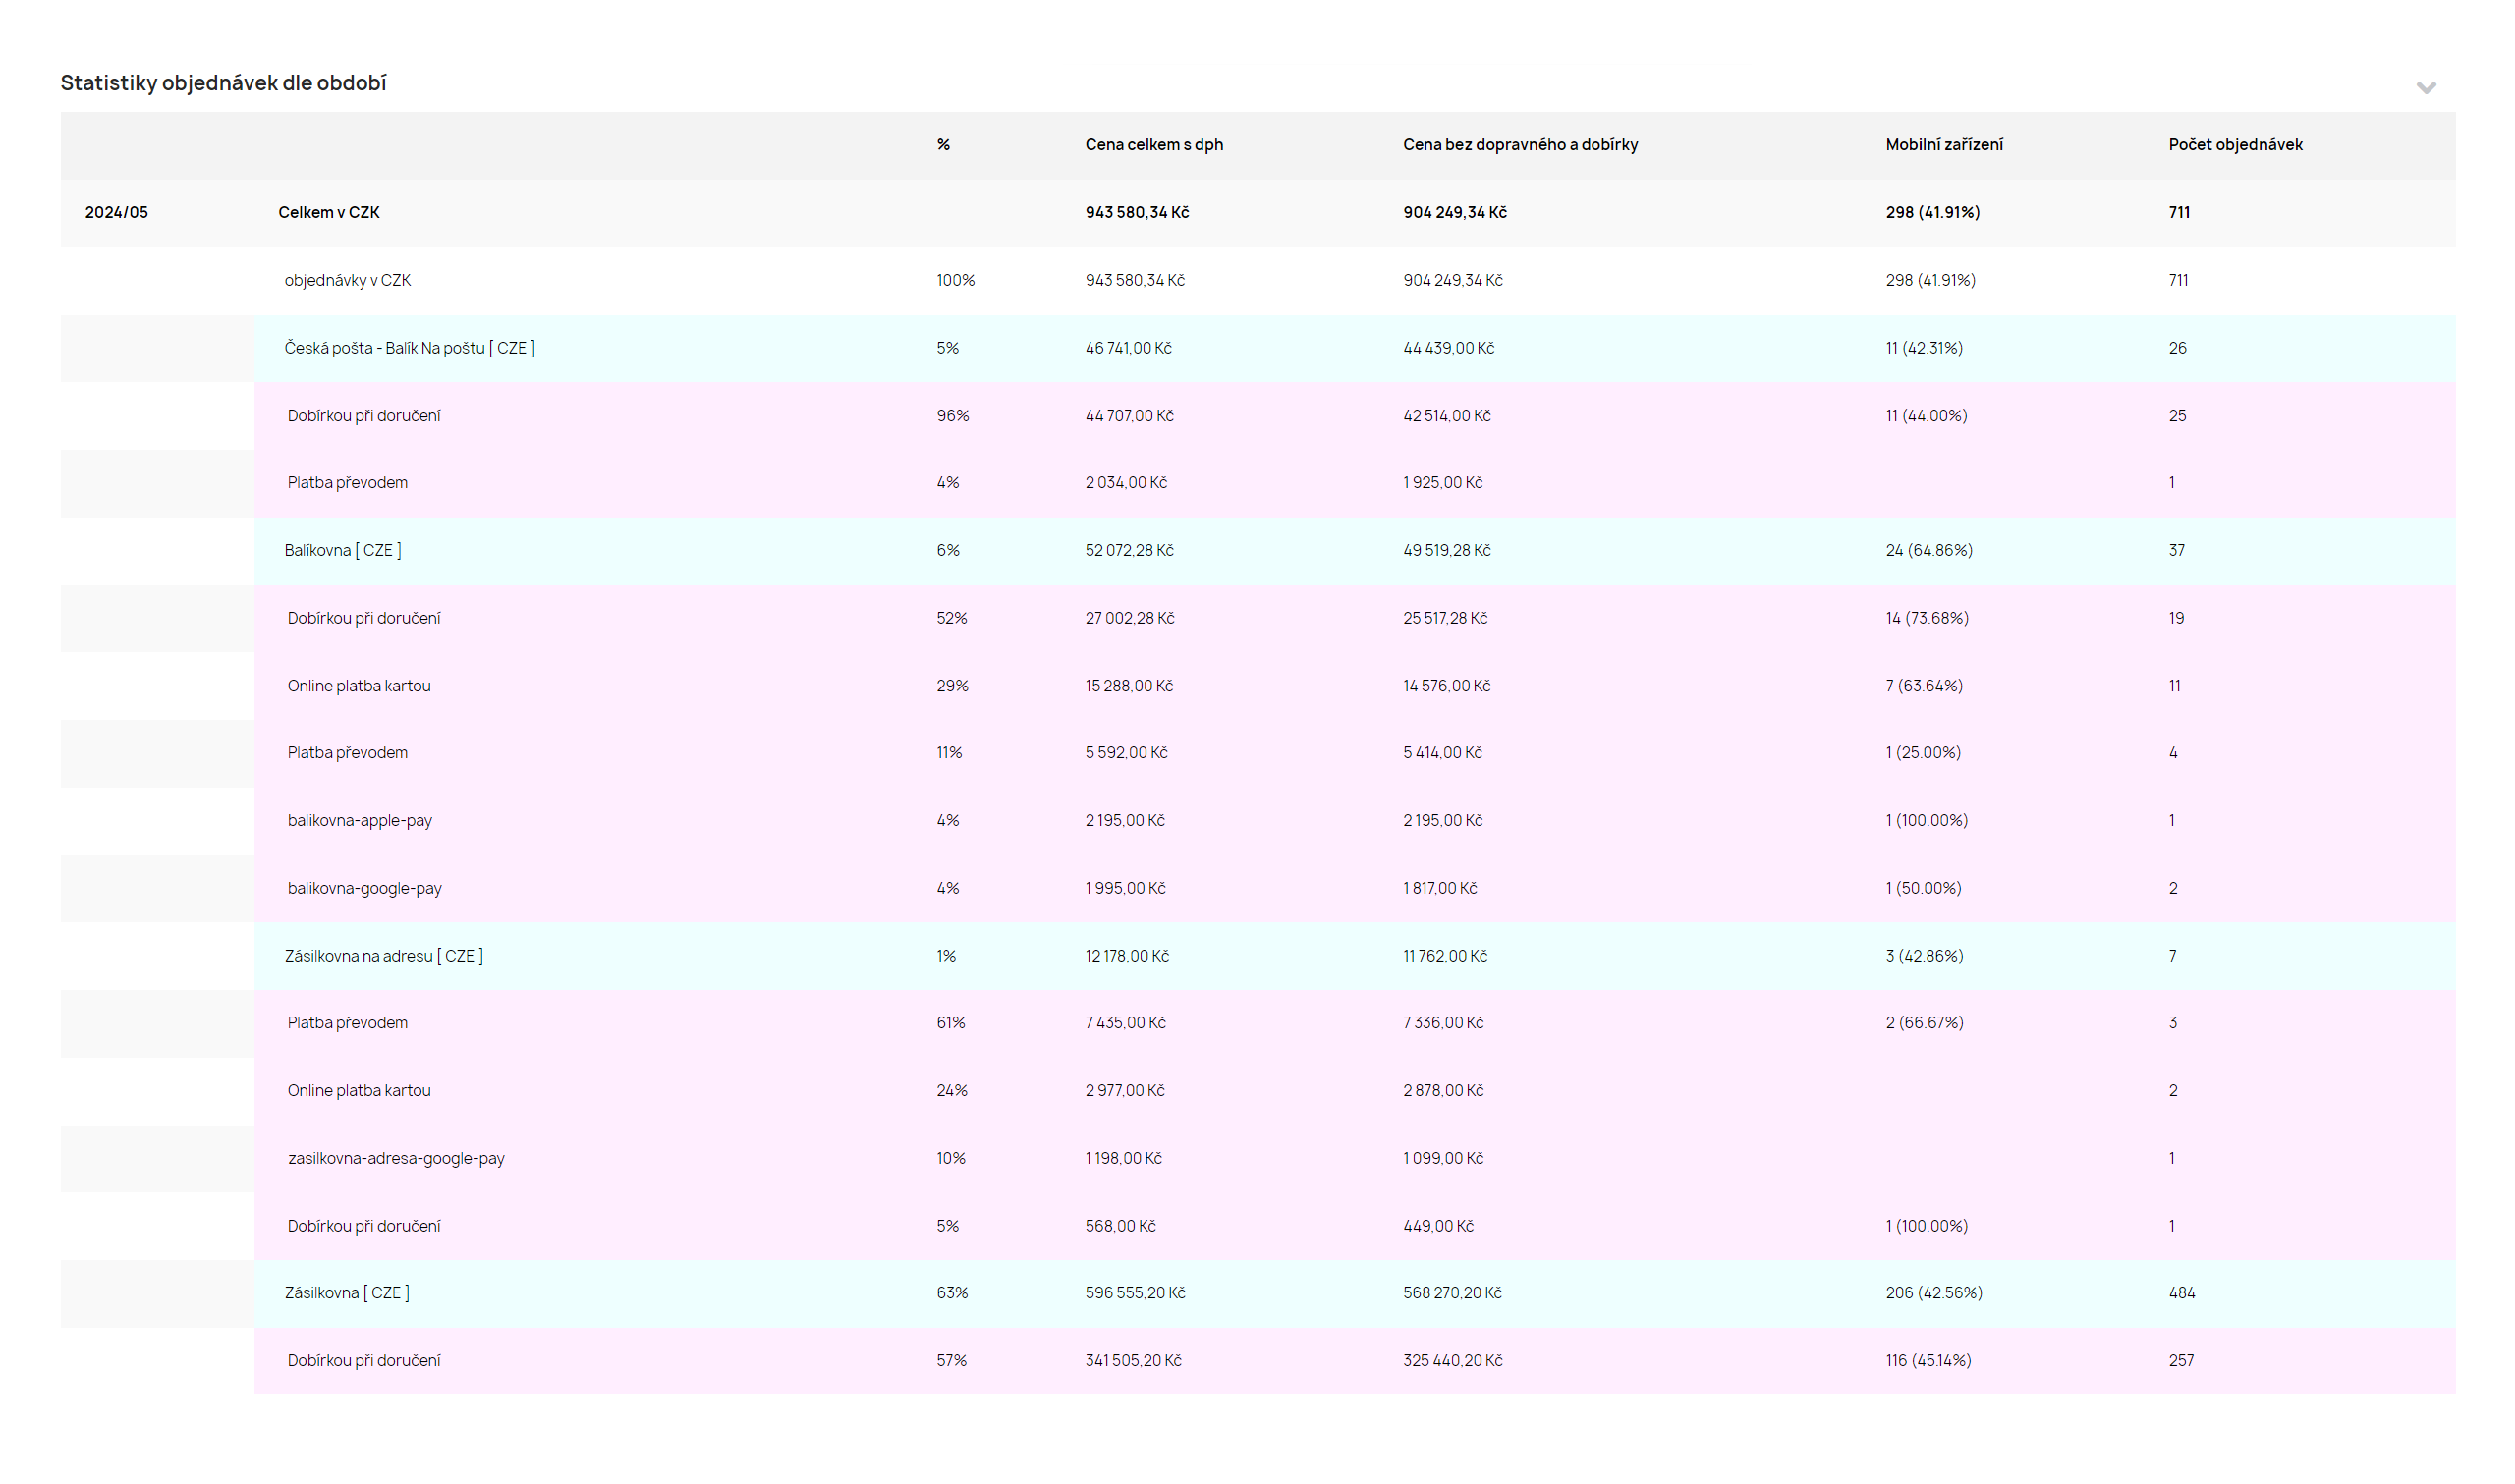Select the 'balikovna-google-pay' row label
The height and width of the screenshot is (1484, 2515).
click(x=364, y=889)
